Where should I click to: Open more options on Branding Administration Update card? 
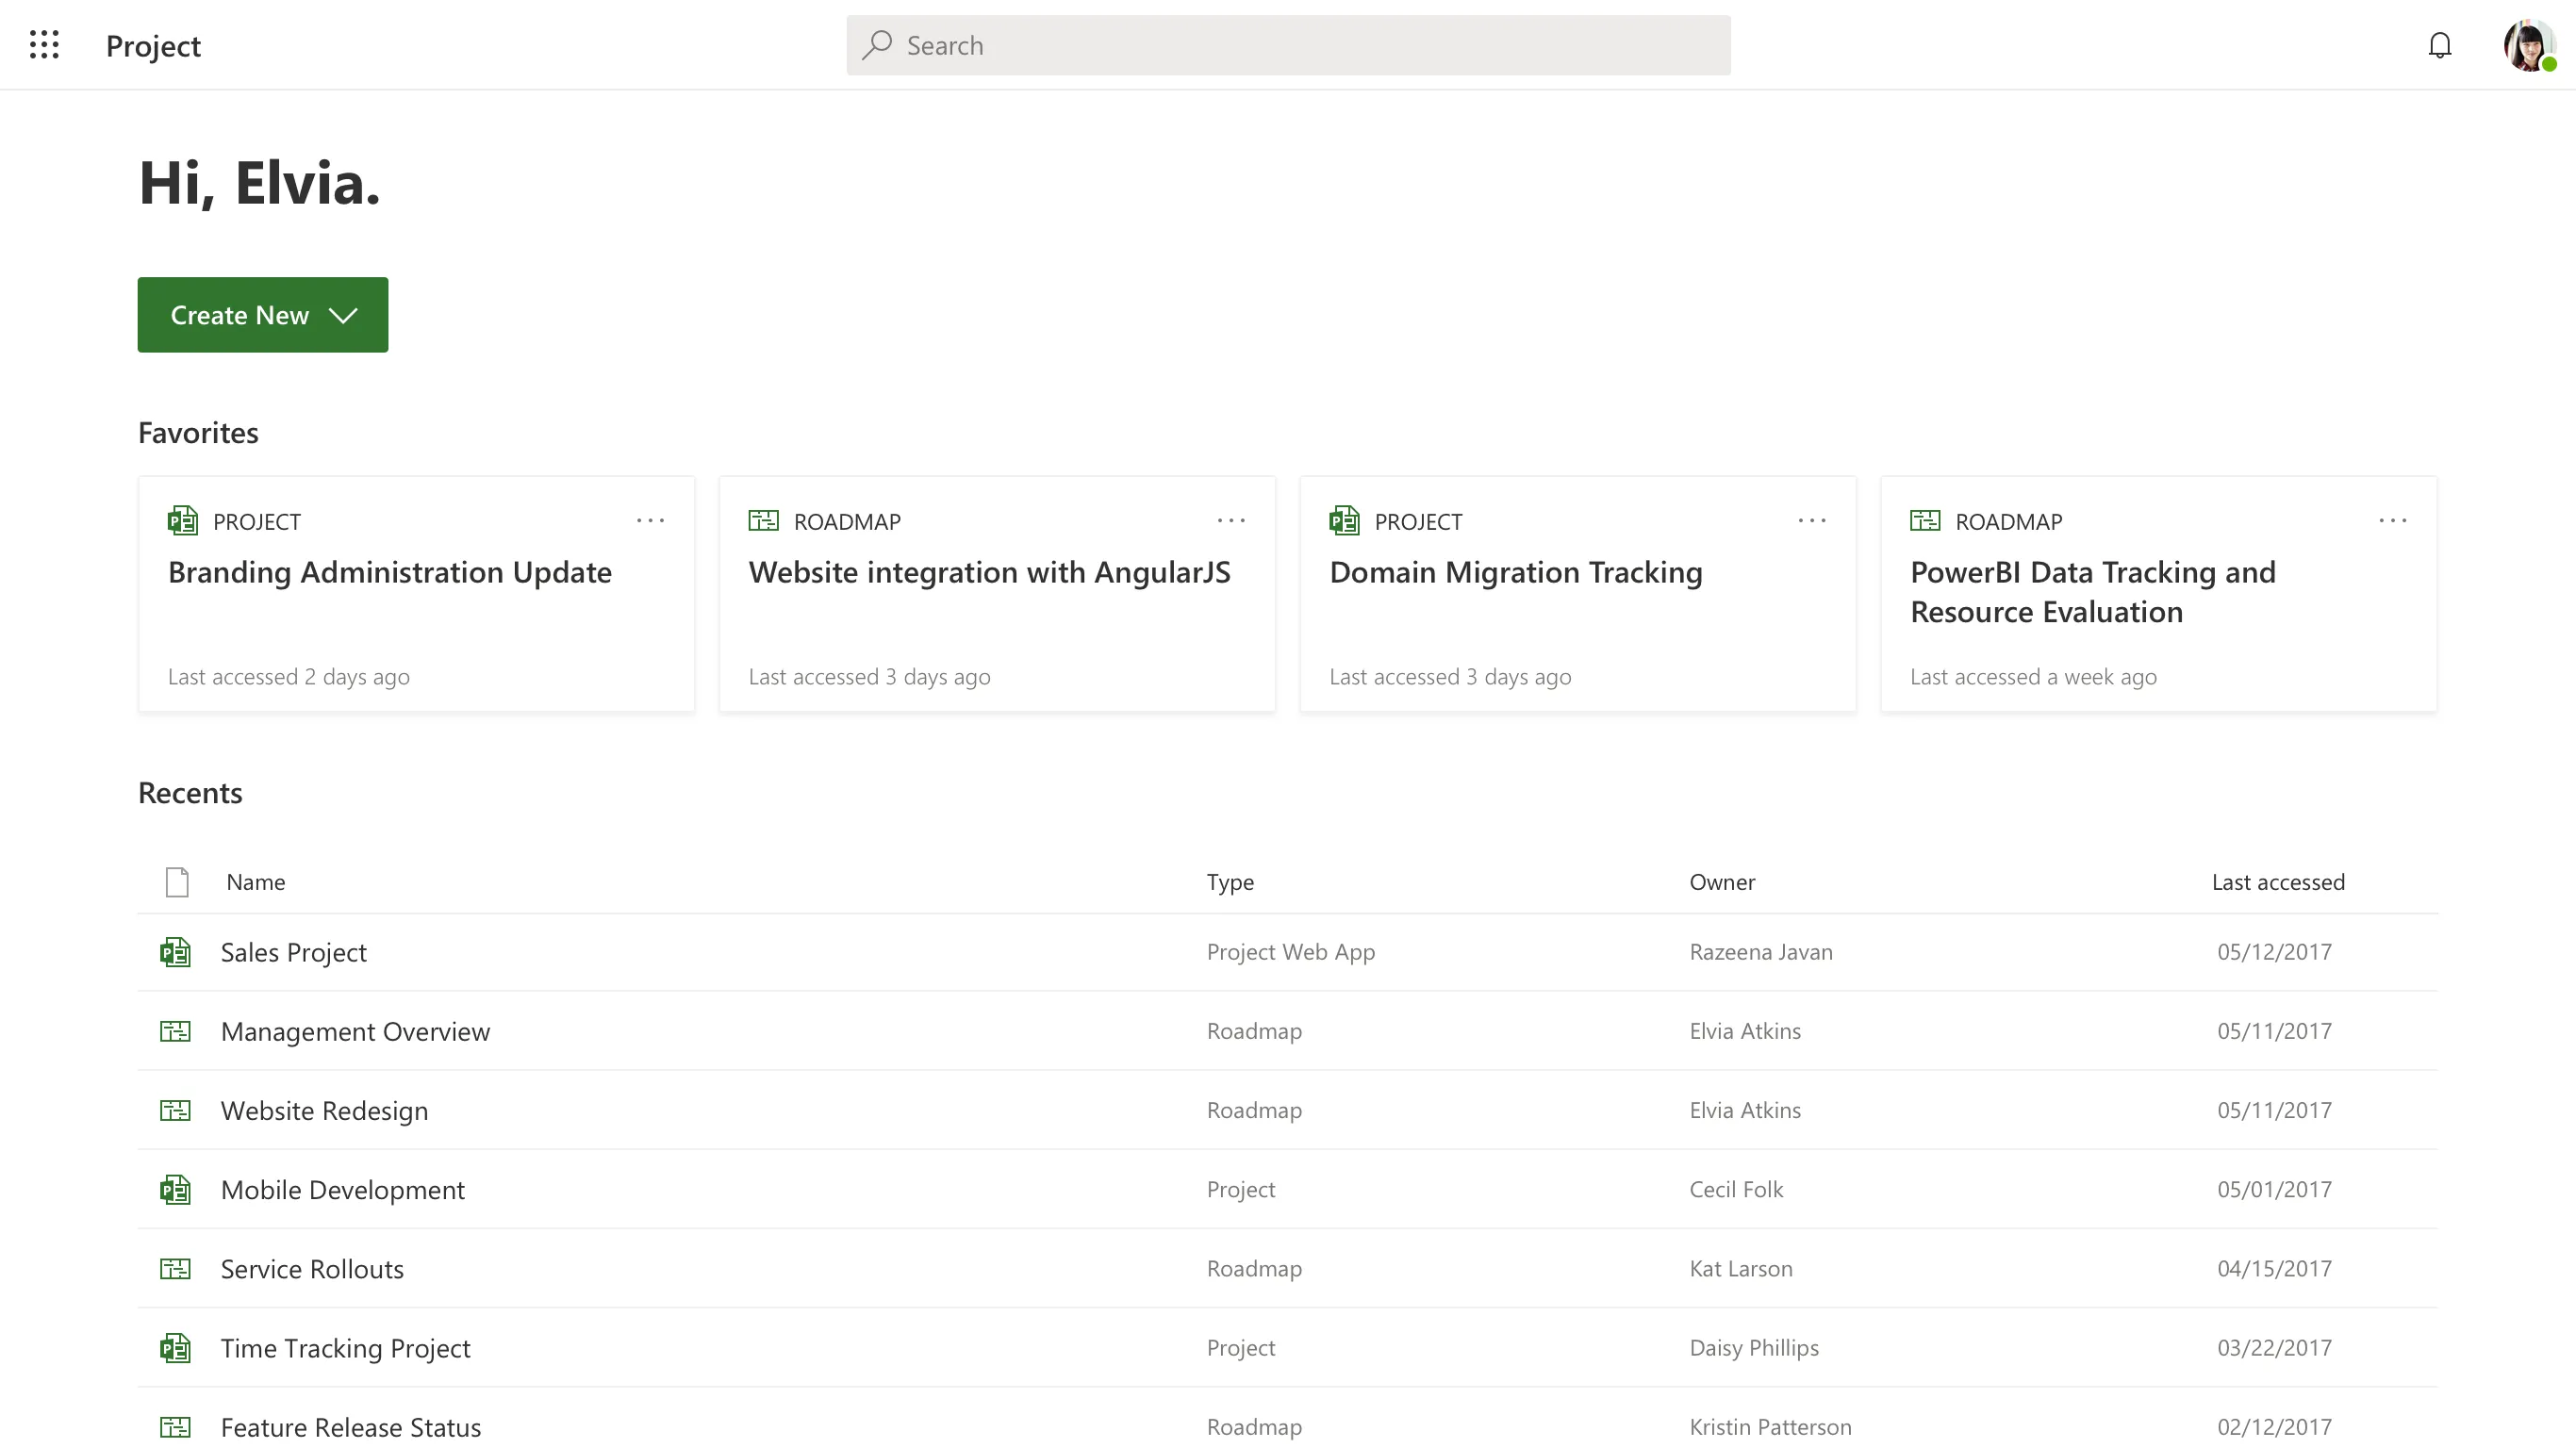coord(650,521)
